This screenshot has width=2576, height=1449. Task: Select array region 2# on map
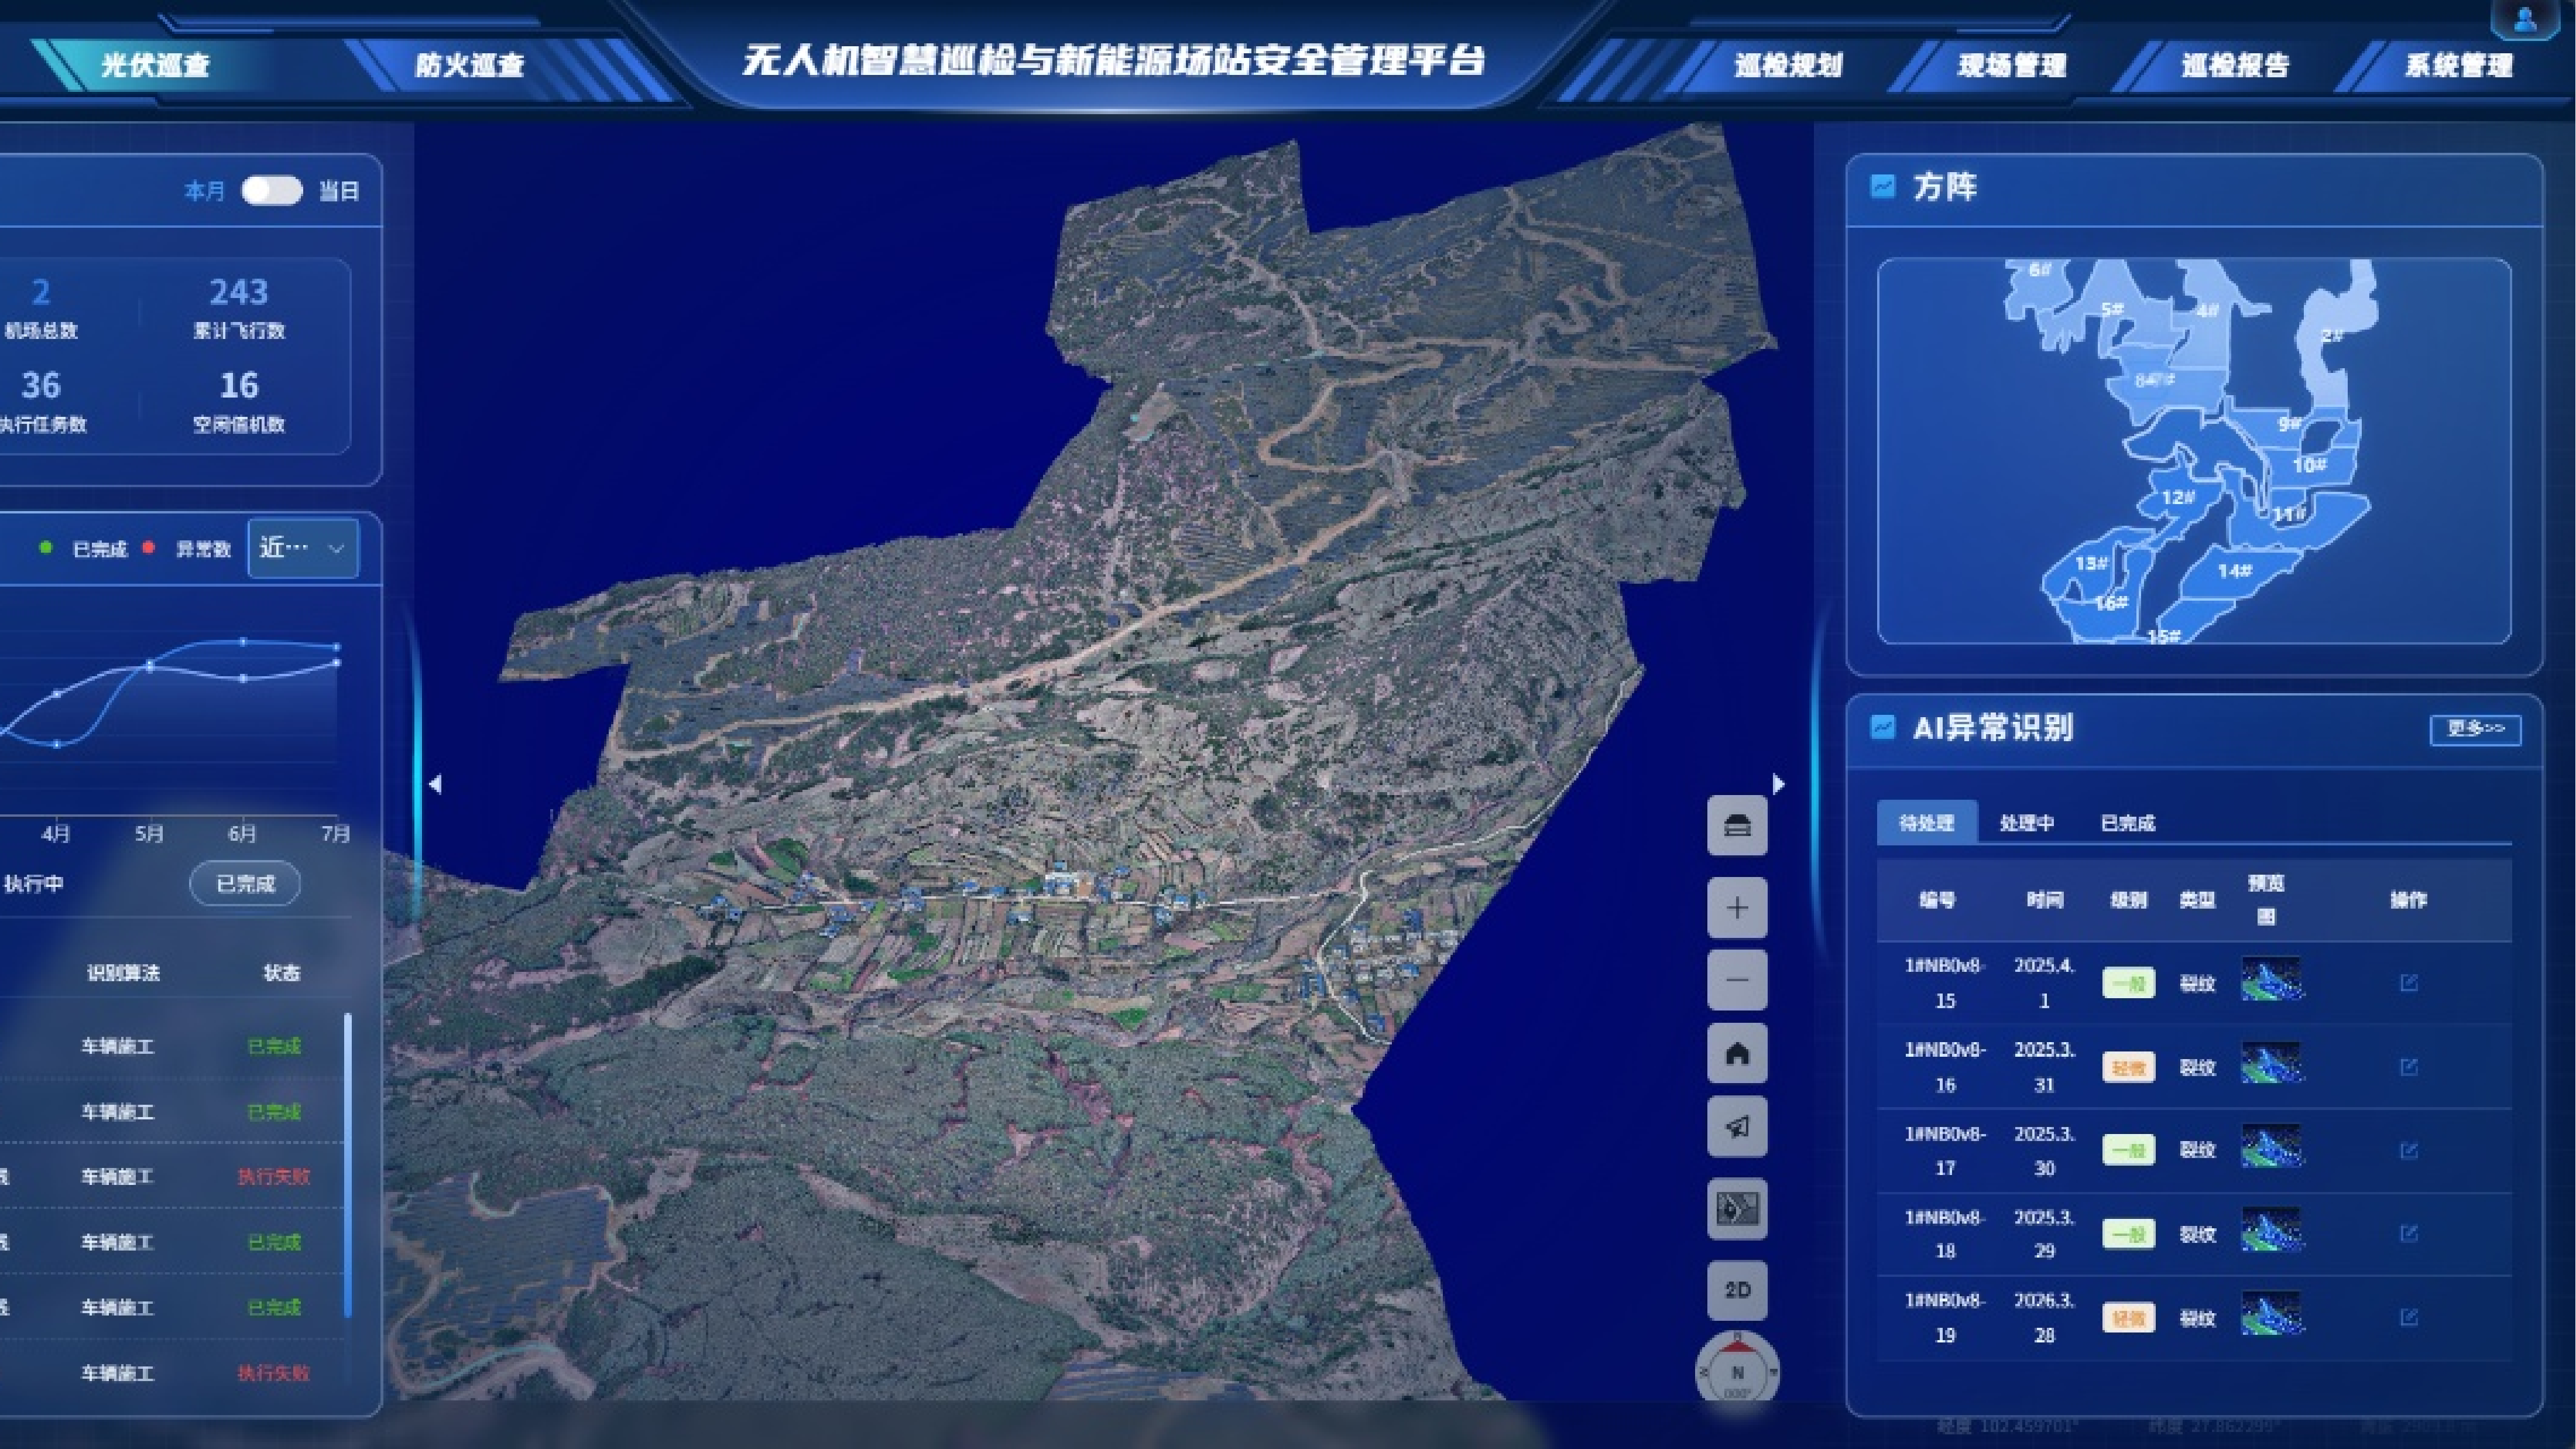2331,335
